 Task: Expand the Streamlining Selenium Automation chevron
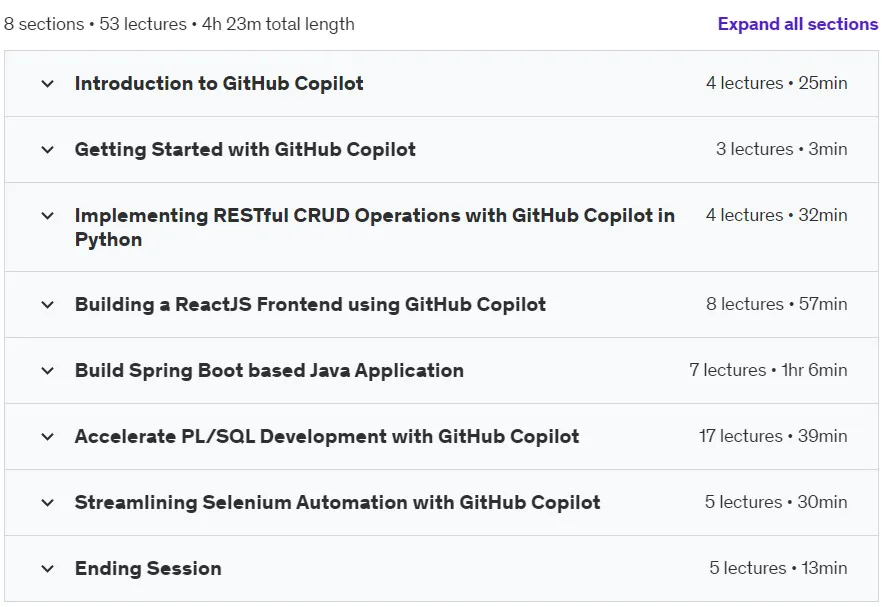(x=48, y=502)
